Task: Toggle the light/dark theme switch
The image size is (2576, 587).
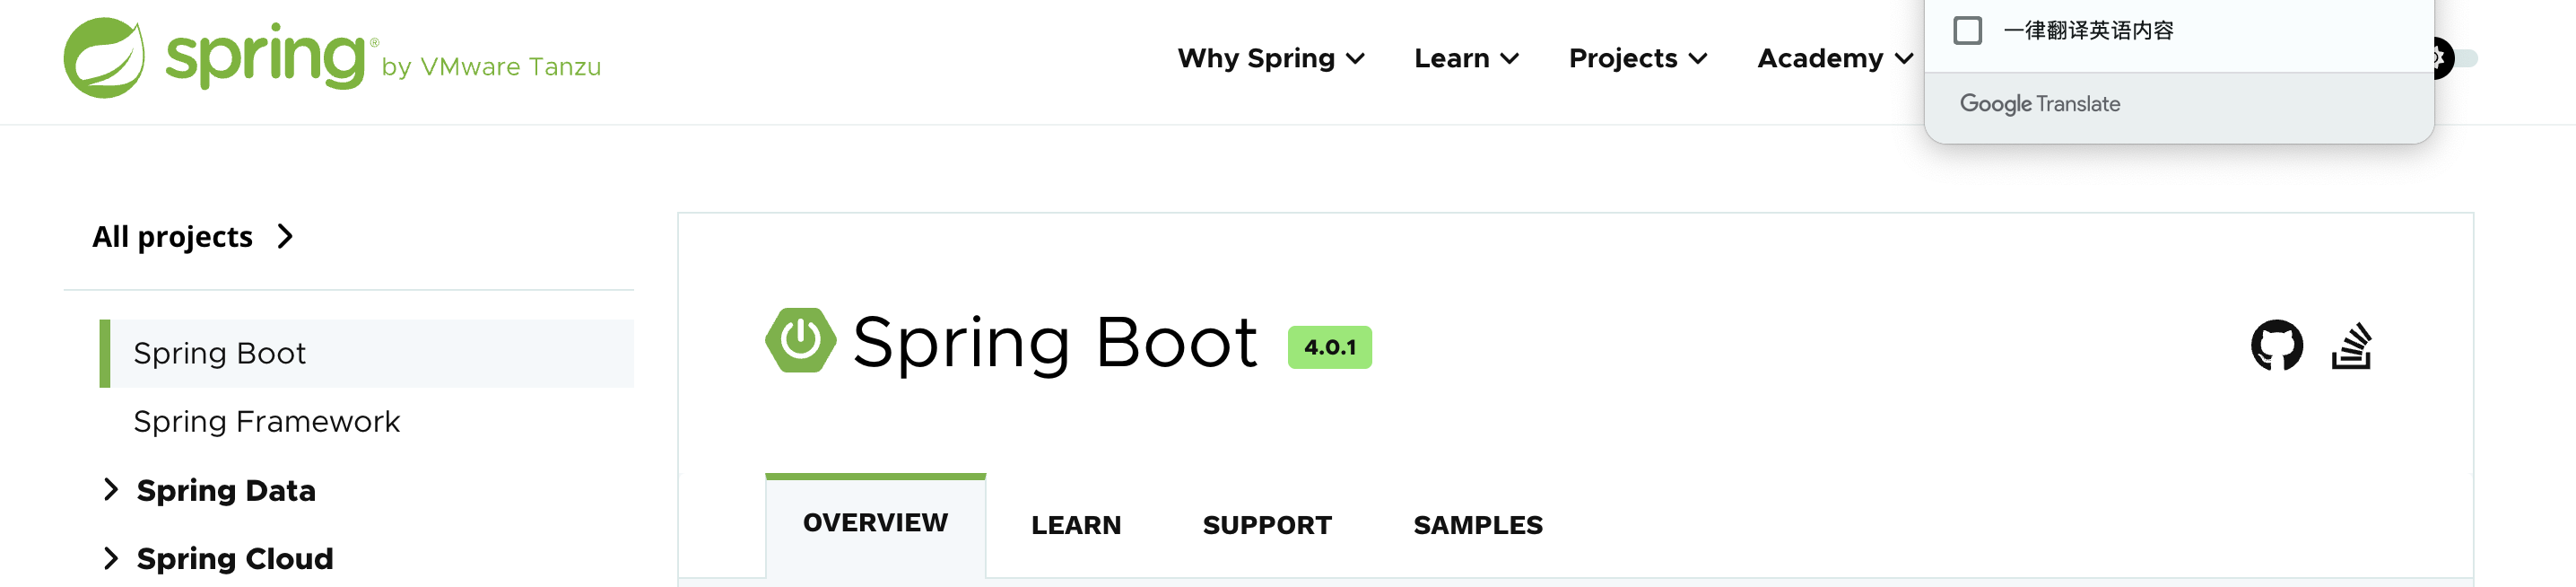Action: tap(2462, 58)
